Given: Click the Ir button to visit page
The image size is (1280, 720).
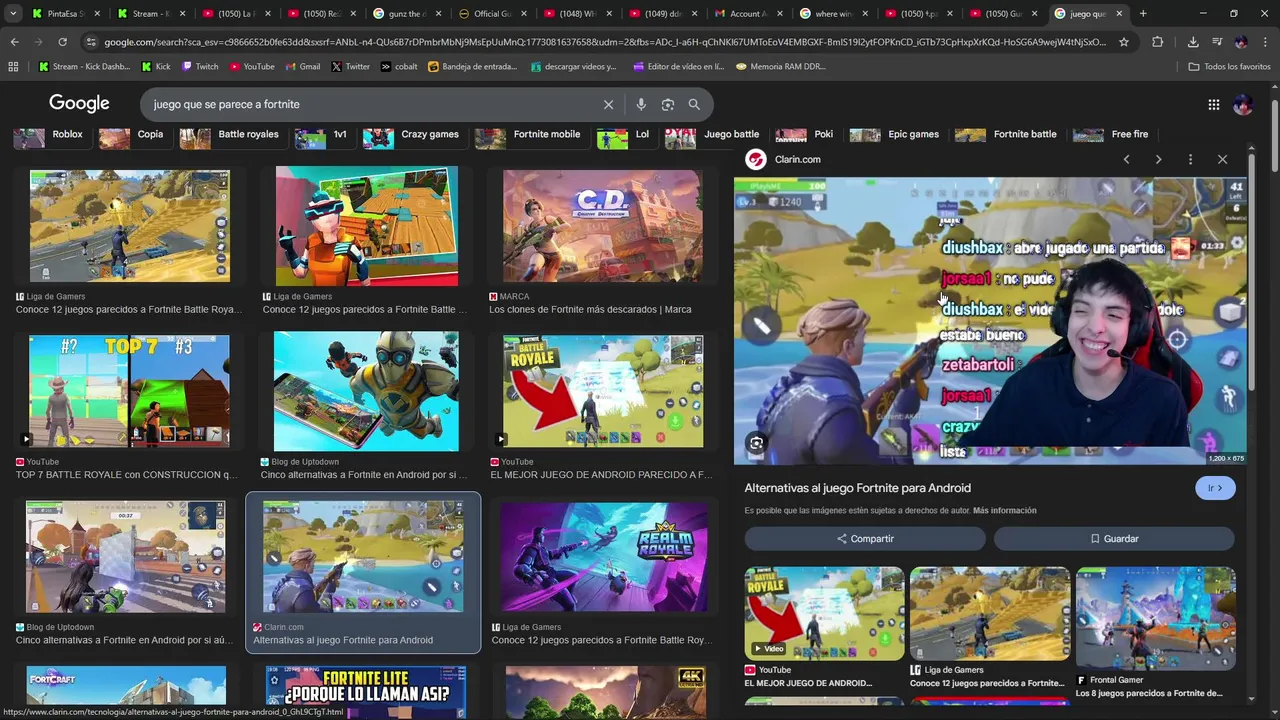Looking at the screenshot, I should pos(1215,488).
